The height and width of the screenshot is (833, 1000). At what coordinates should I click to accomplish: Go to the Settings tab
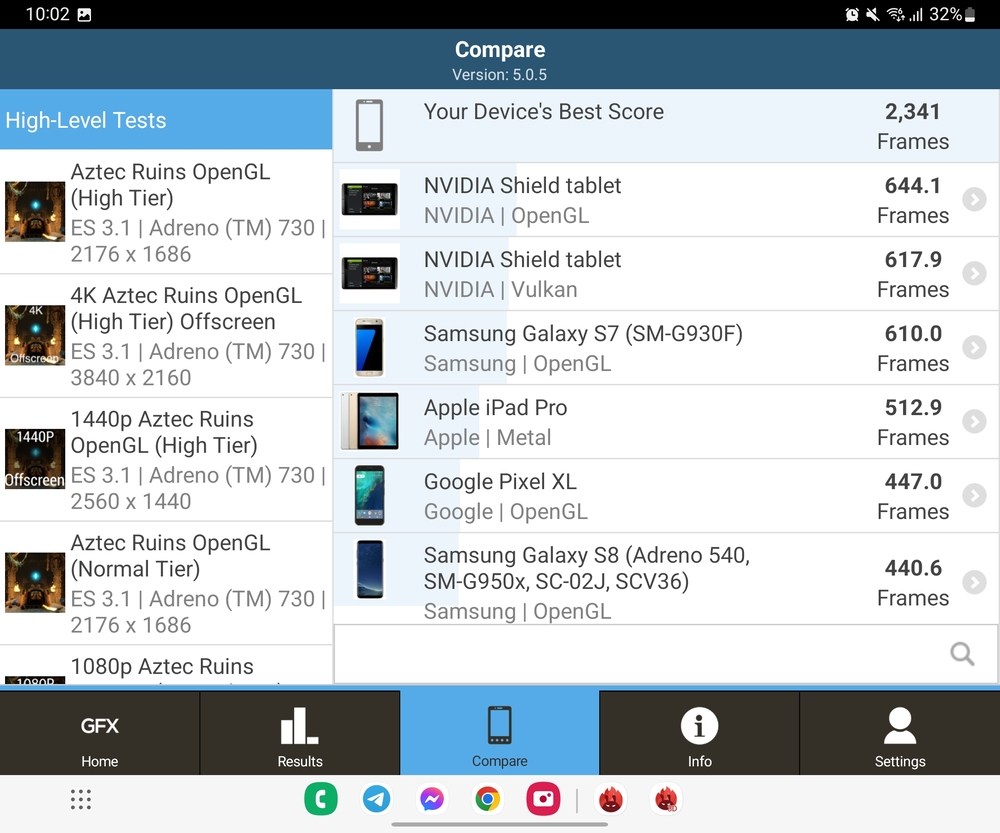899,733
